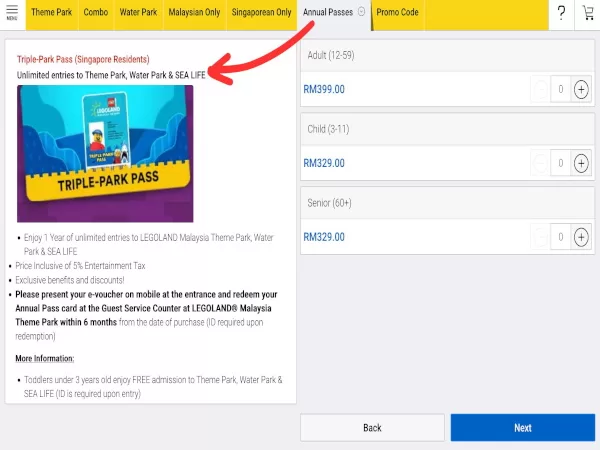Click the blue Next button

tap(522, 427)
